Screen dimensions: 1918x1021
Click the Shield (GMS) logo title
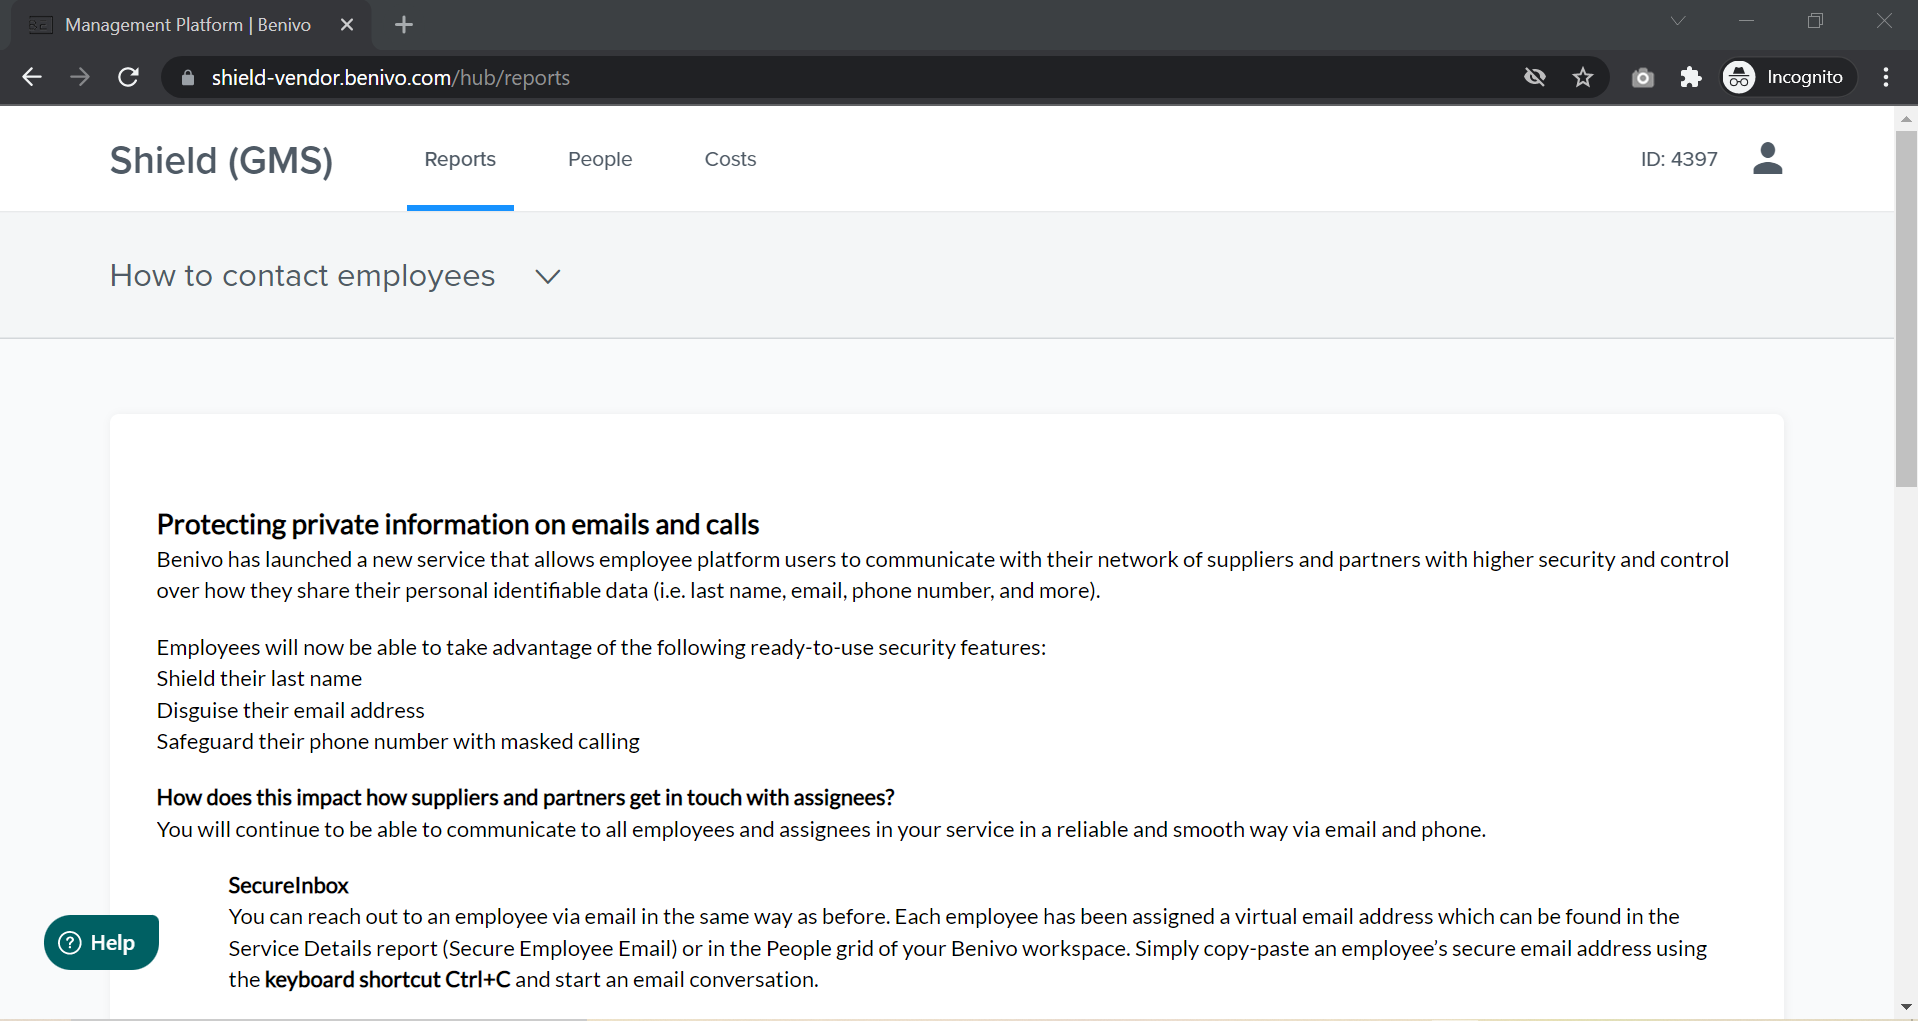[x=221, y=160]
